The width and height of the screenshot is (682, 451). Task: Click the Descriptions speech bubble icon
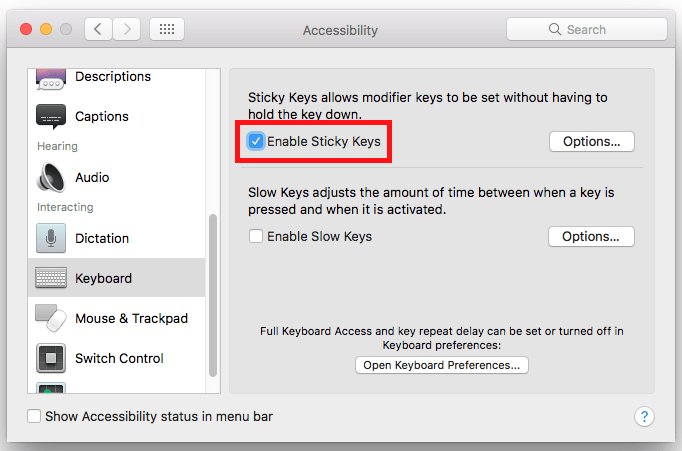51,80
